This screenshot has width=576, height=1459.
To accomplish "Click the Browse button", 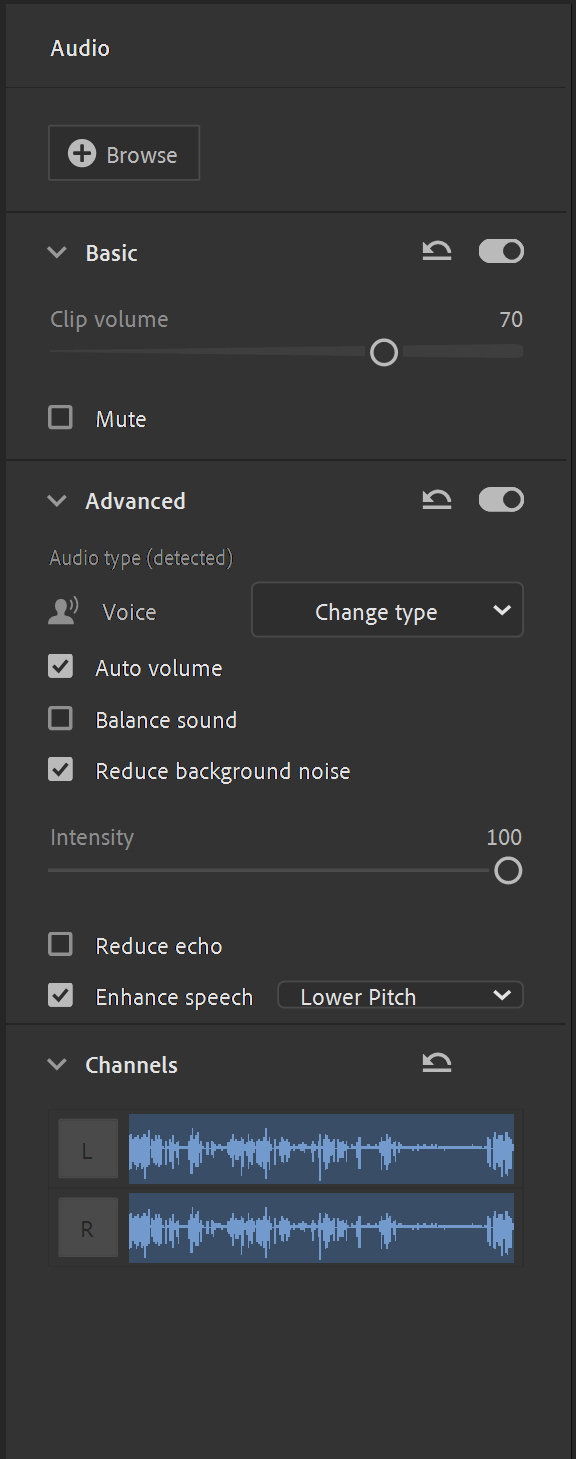I will tap(124, 153).
